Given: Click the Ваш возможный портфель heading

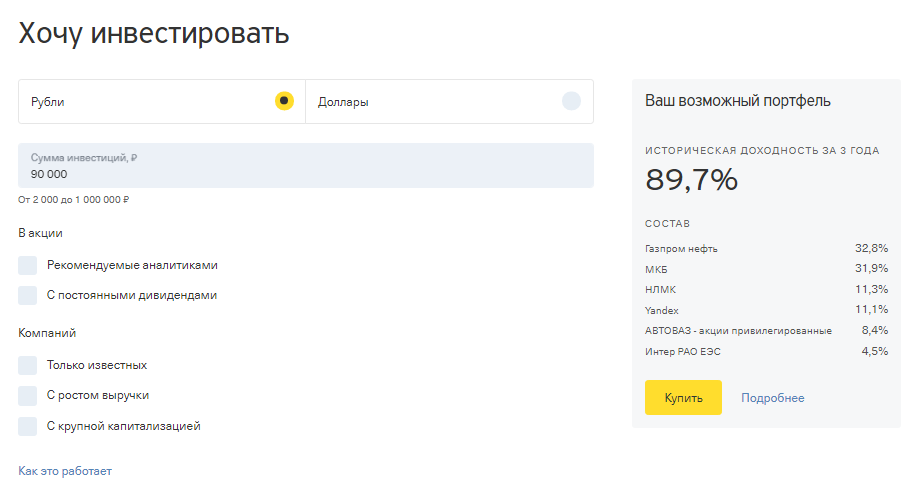Looking at the screenshot, I should [738, 101].
